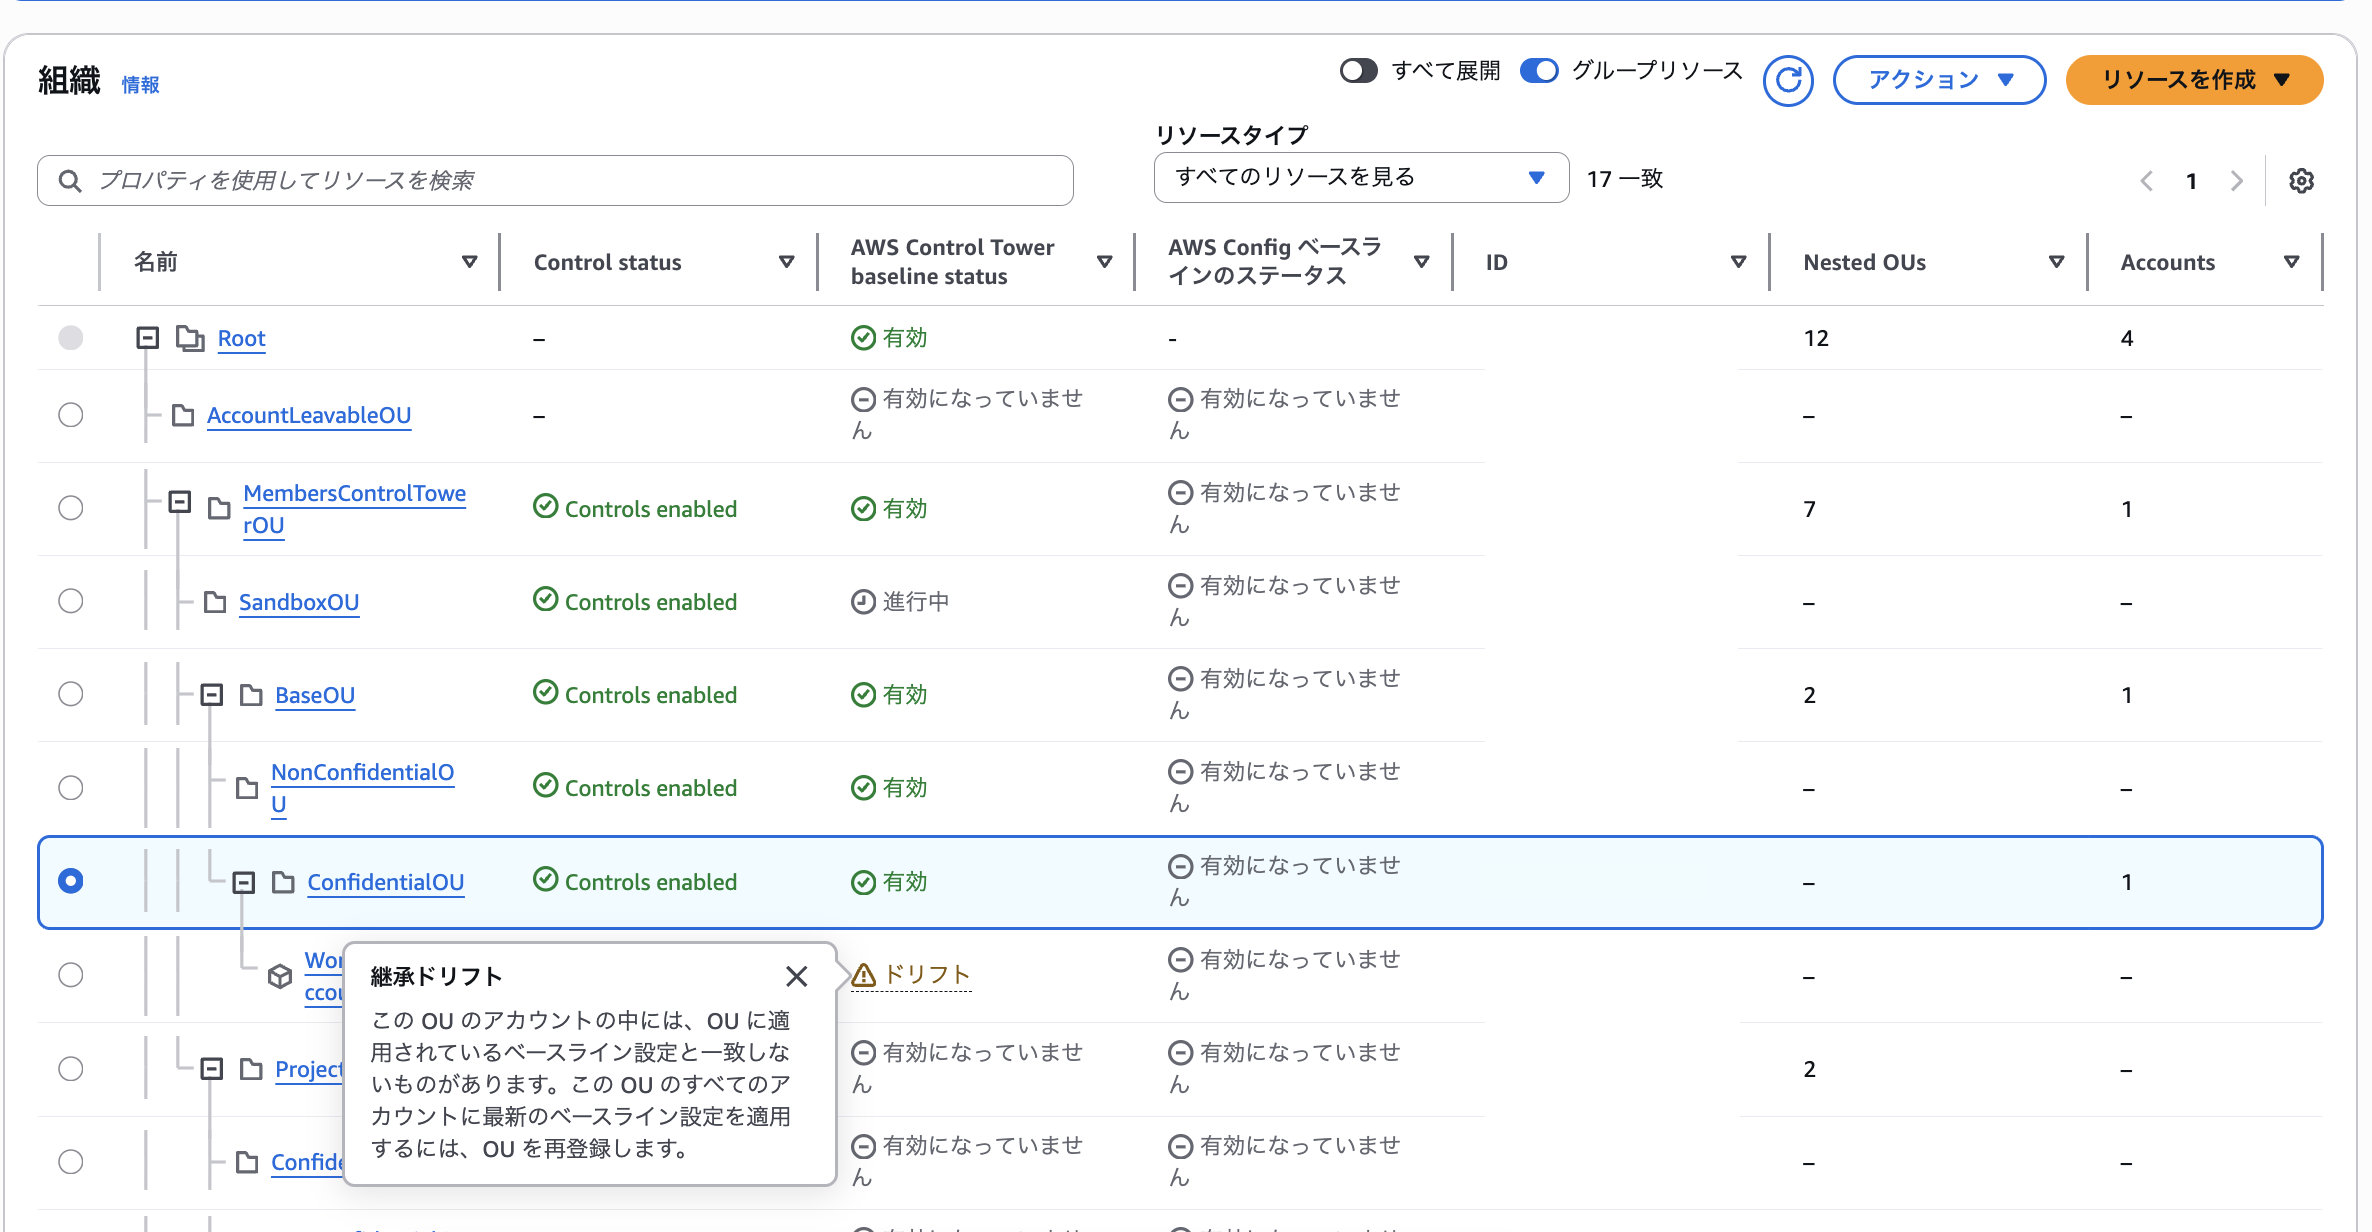
Task: Click the account cube icon under ConfidentialOU
Action: (280, 976)
